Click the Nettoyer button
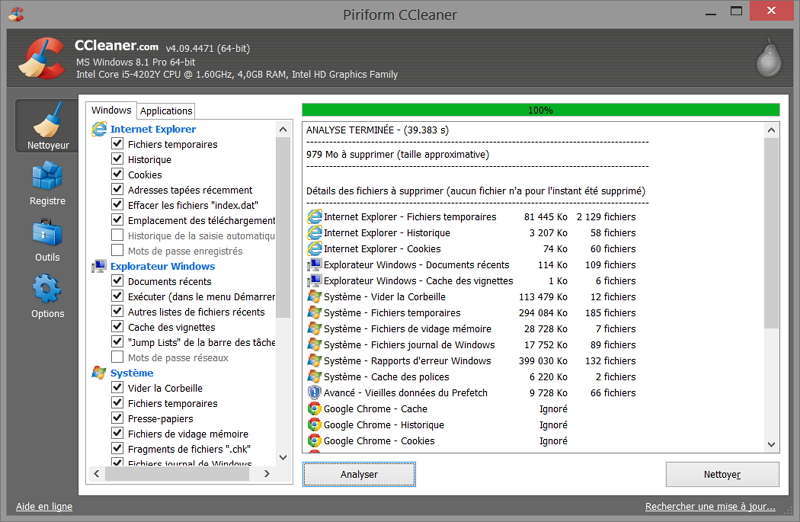Image resolution: width=800 pixels, height=522 pixels. coord(722,475)
